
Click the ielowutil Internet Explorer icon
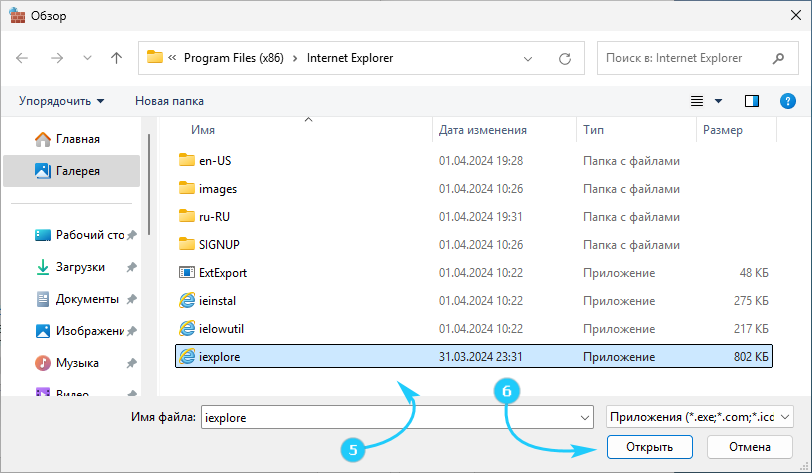[186, 328]
